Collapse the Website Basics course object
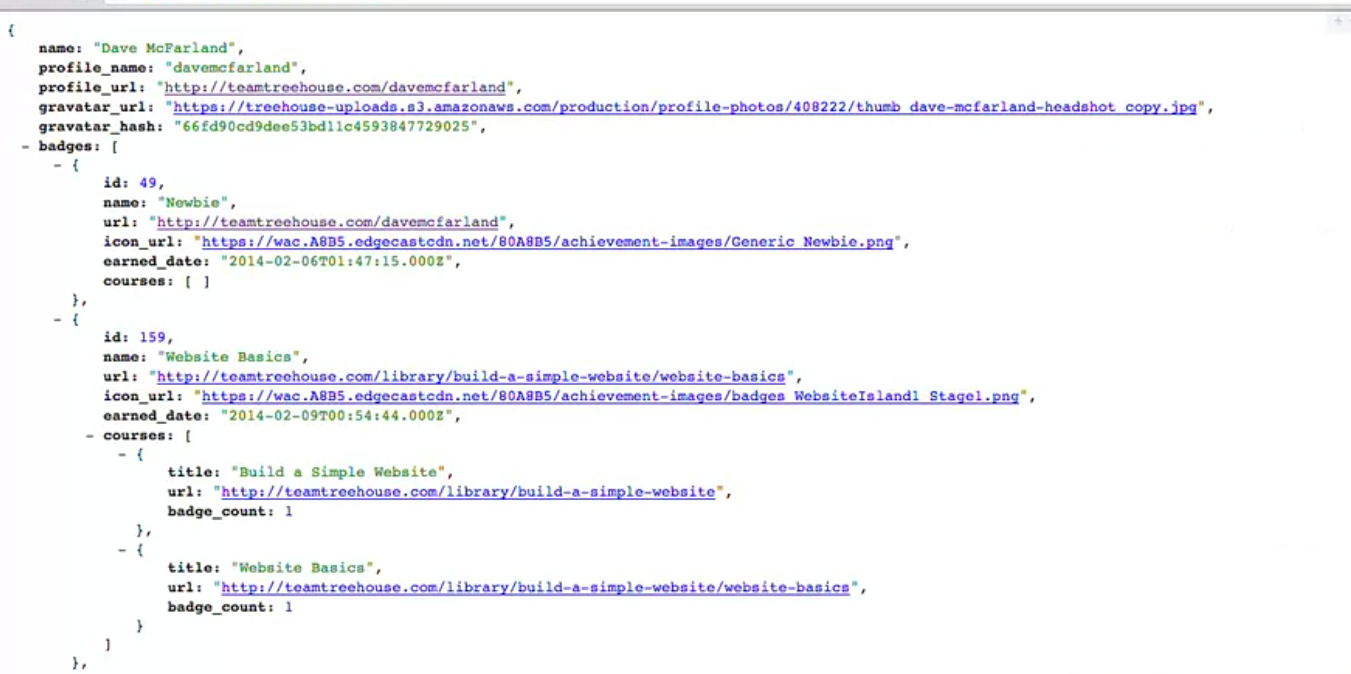1351x674 pixels. (x=122, y=550)
